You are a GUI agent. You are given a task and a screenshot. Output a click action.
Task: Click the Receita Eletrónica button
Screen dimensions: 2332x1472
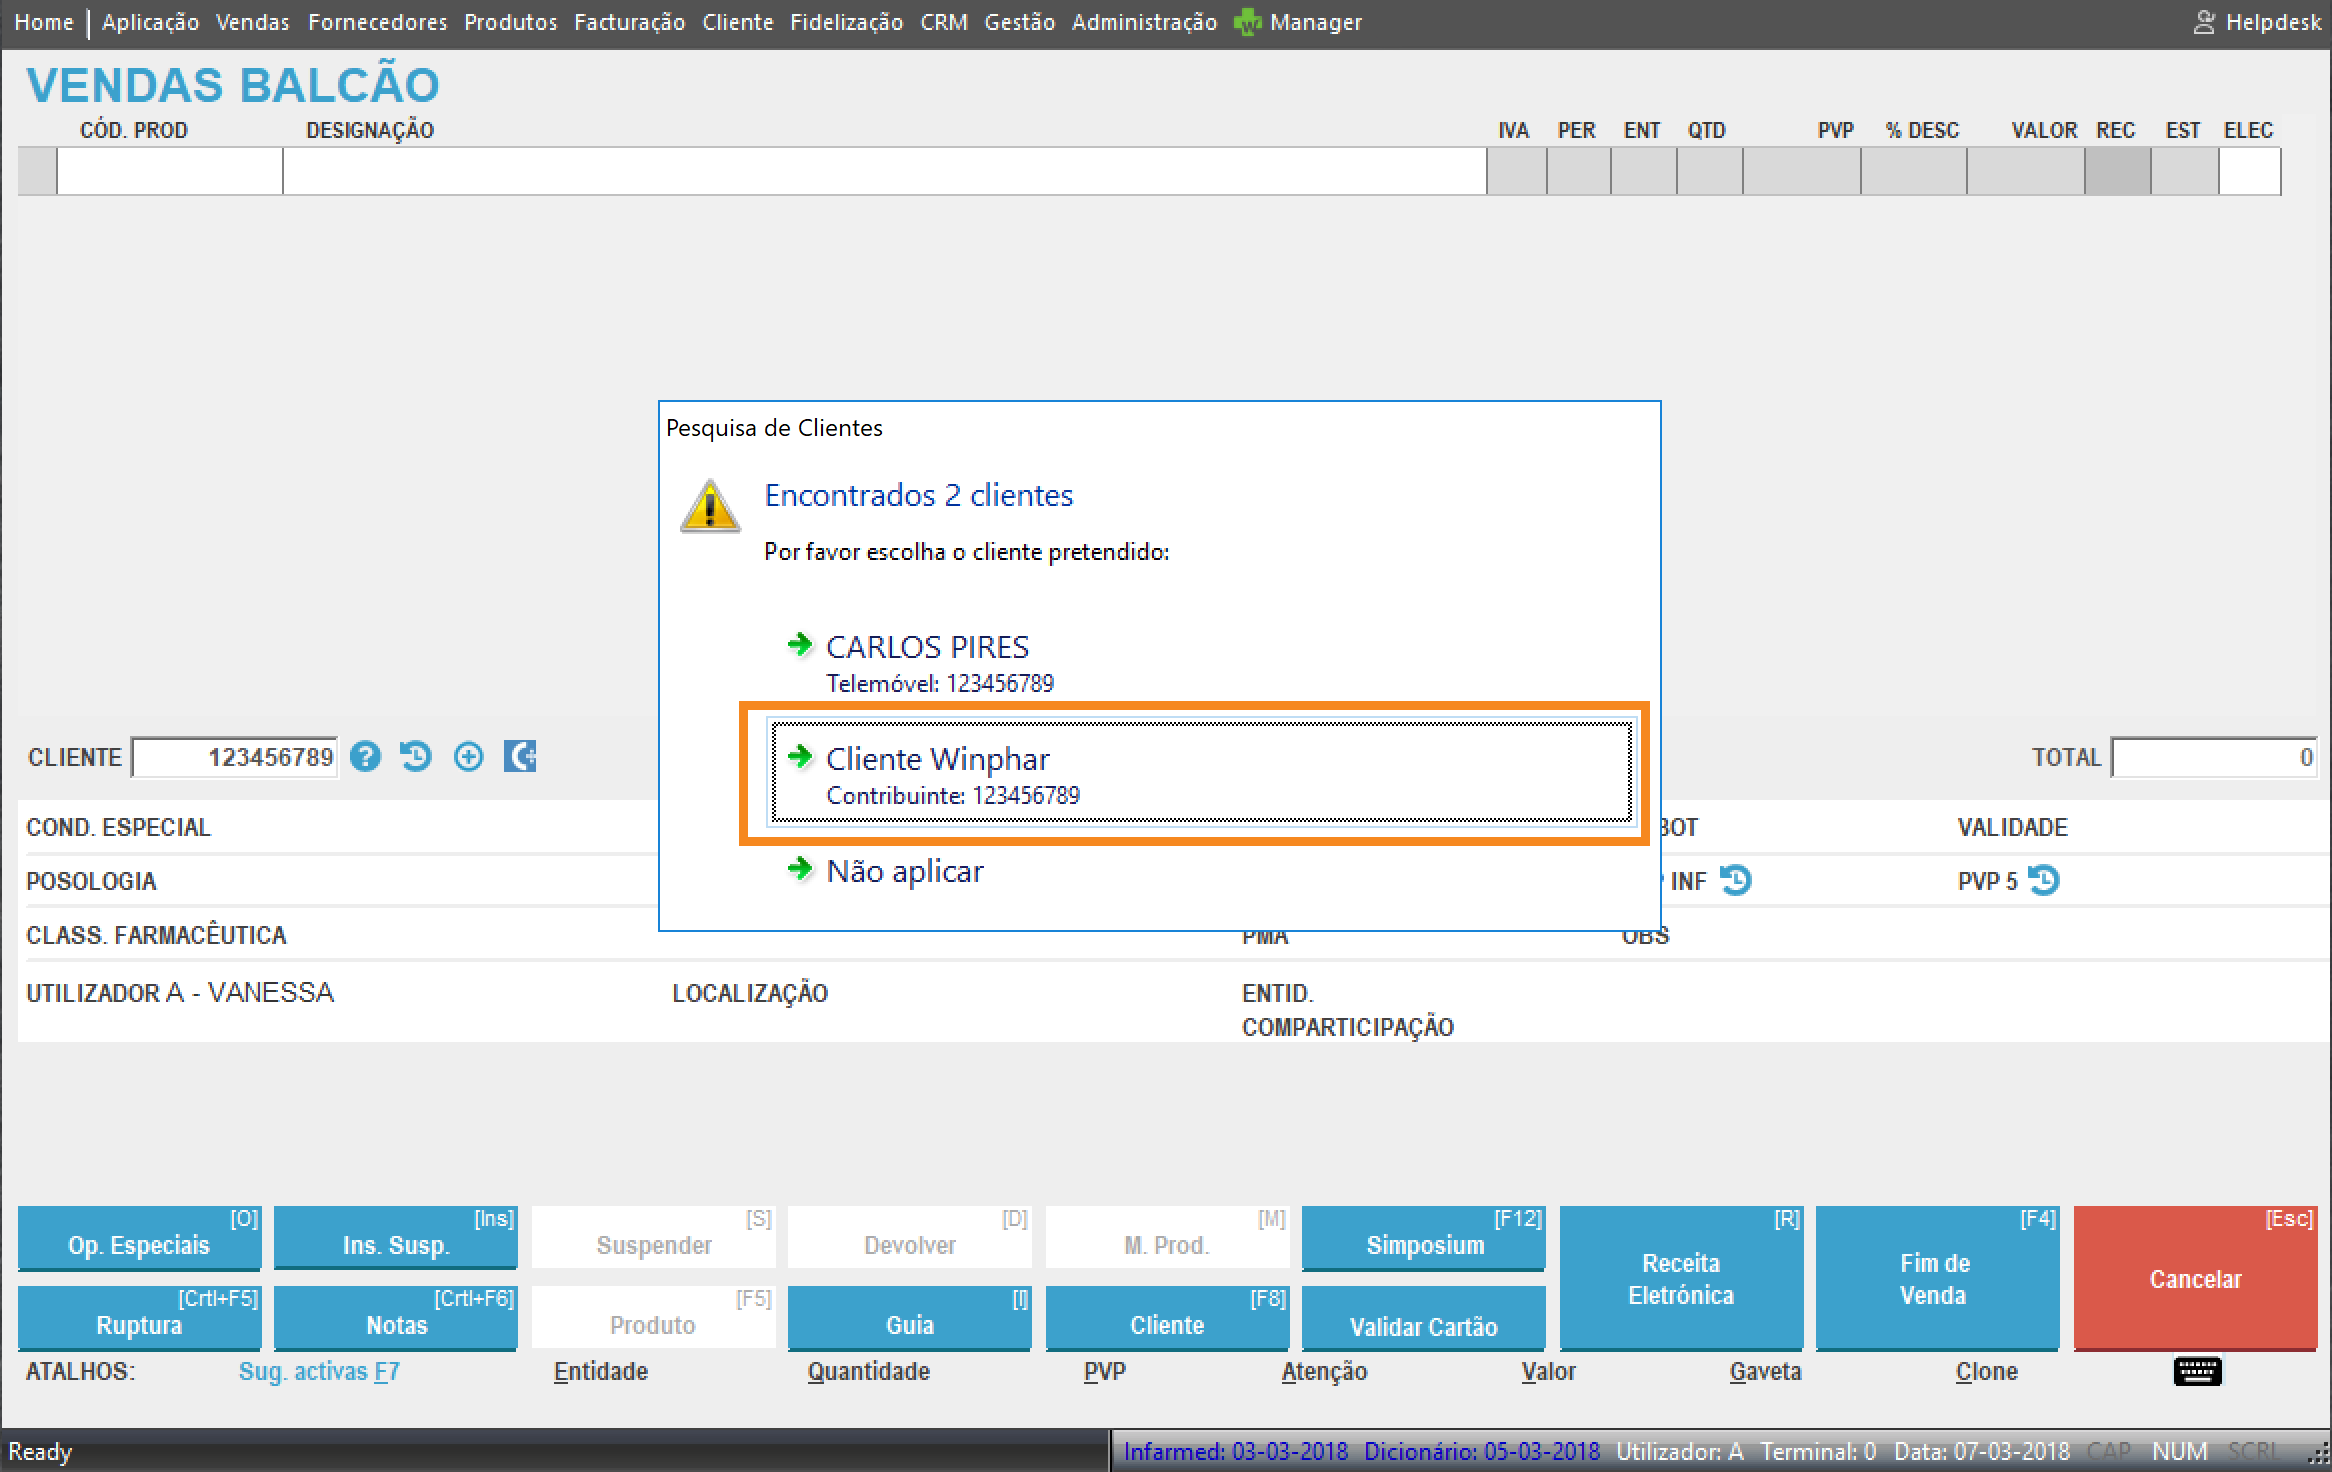1680,1278
